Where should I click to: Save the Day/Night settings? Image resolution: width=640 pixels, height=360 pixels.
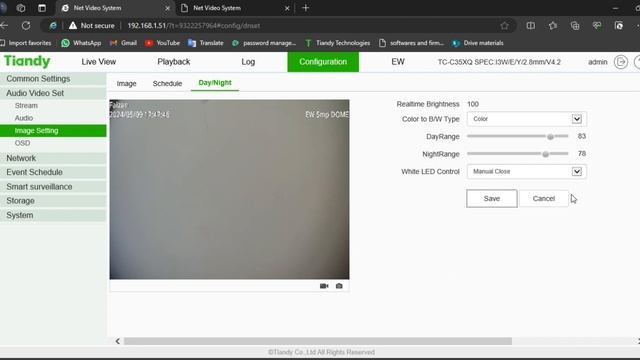tap(492, 198)
